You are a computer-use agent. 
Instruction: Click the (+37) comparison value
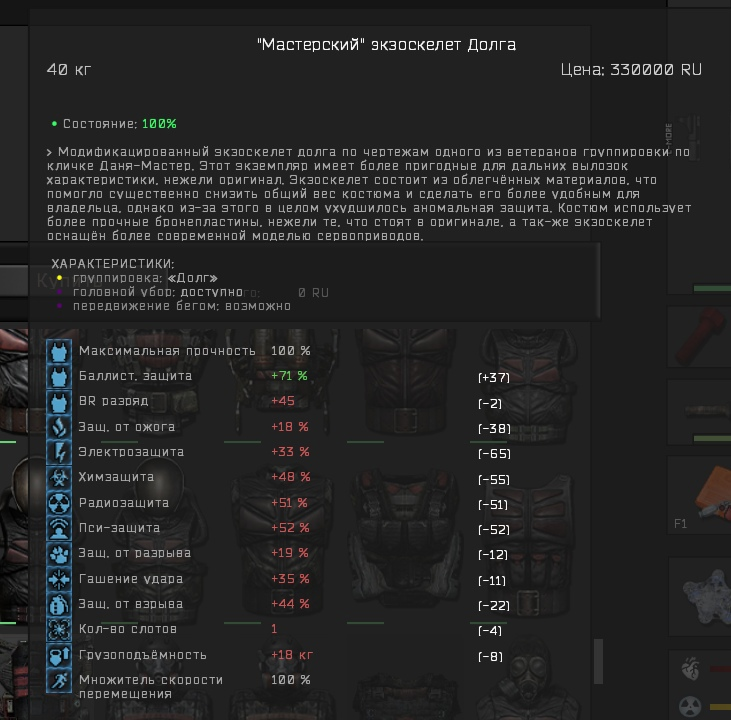[x=494, y=378]
